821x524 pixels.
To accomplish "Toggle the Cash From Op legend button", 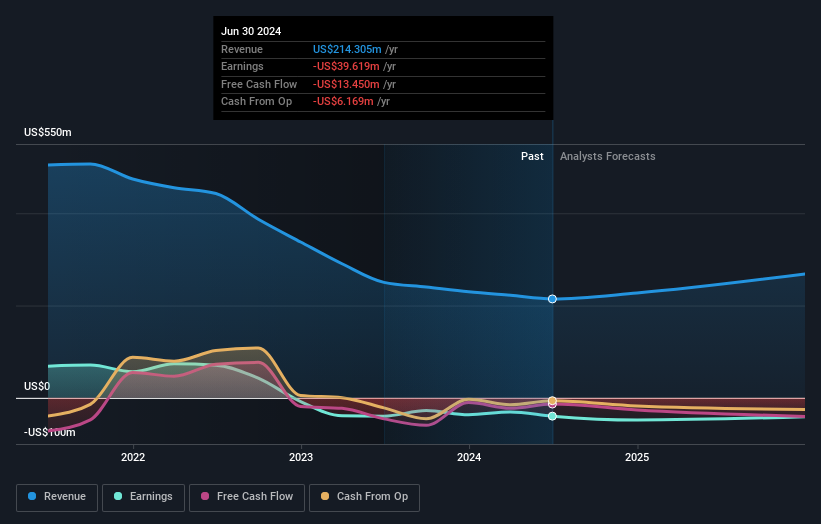I will pos(364,497).
